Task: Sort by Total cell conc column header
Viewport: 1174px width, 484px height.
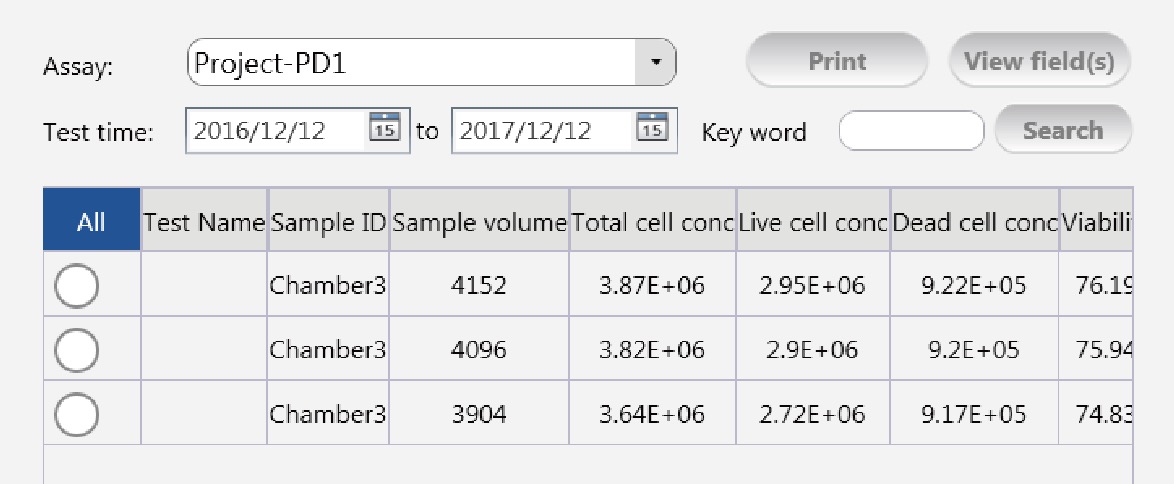Action: [653, 220]
